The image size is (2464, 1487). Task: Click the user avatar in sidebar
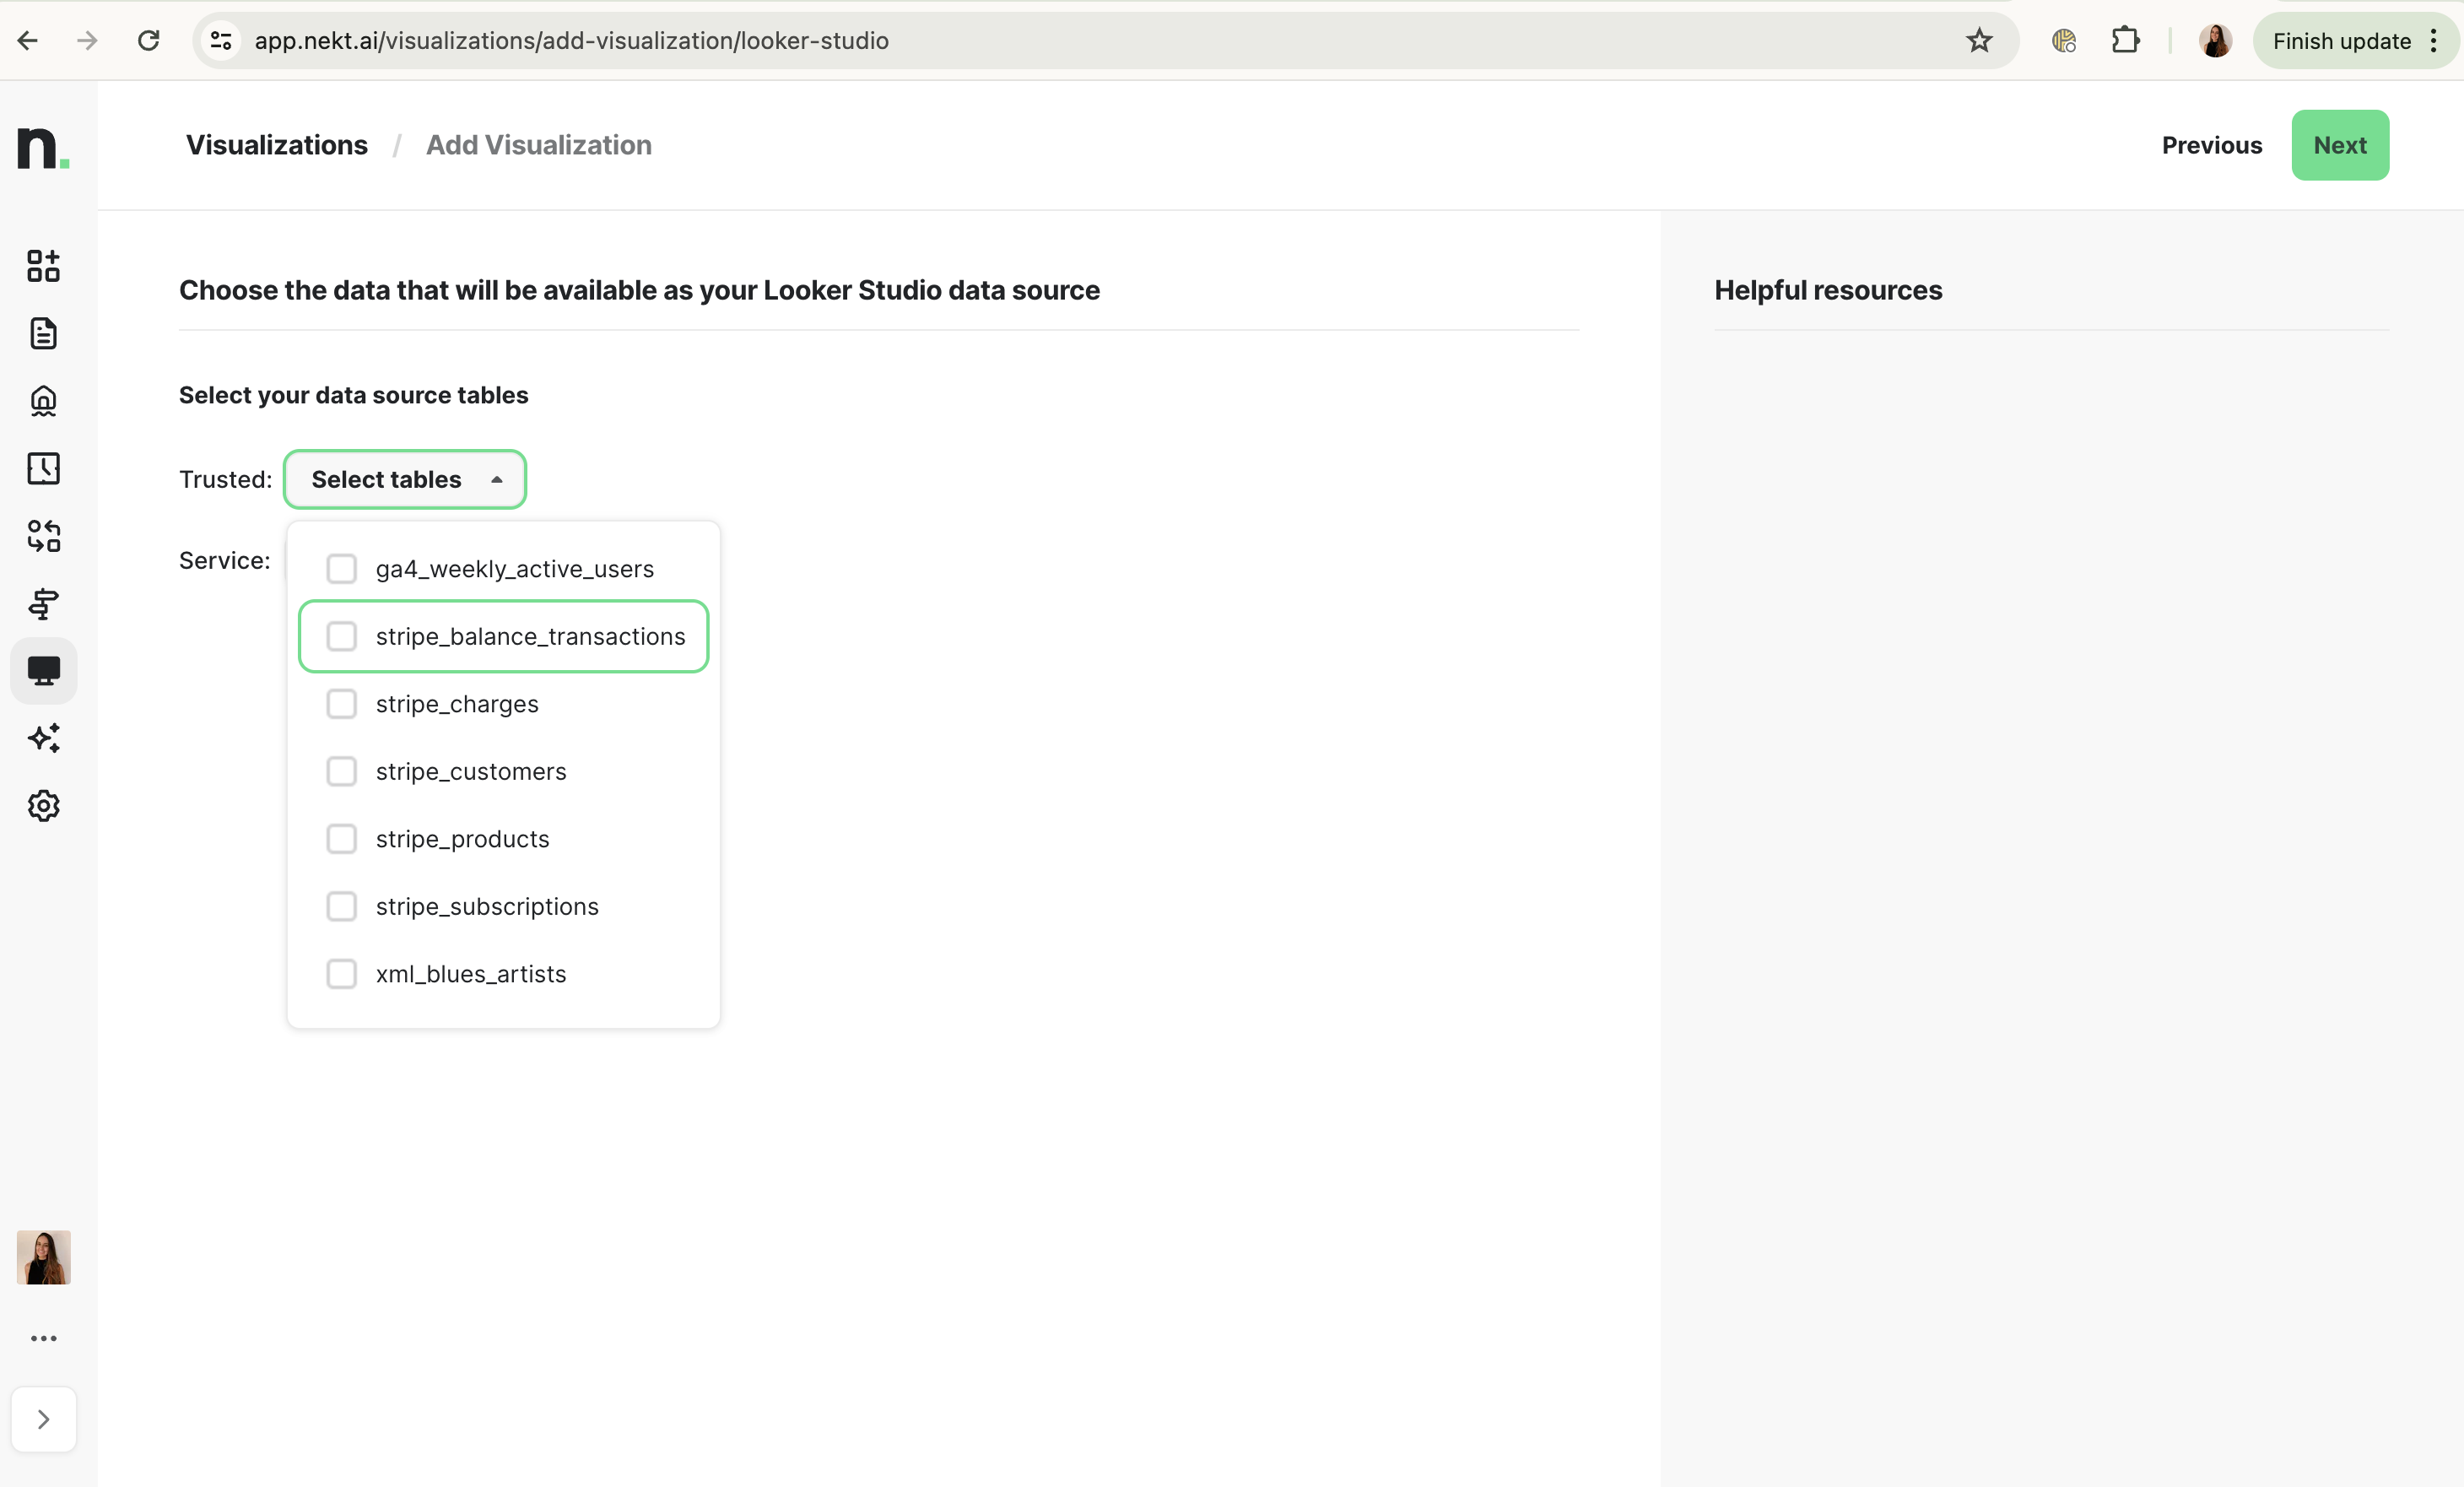[43, 1257]
